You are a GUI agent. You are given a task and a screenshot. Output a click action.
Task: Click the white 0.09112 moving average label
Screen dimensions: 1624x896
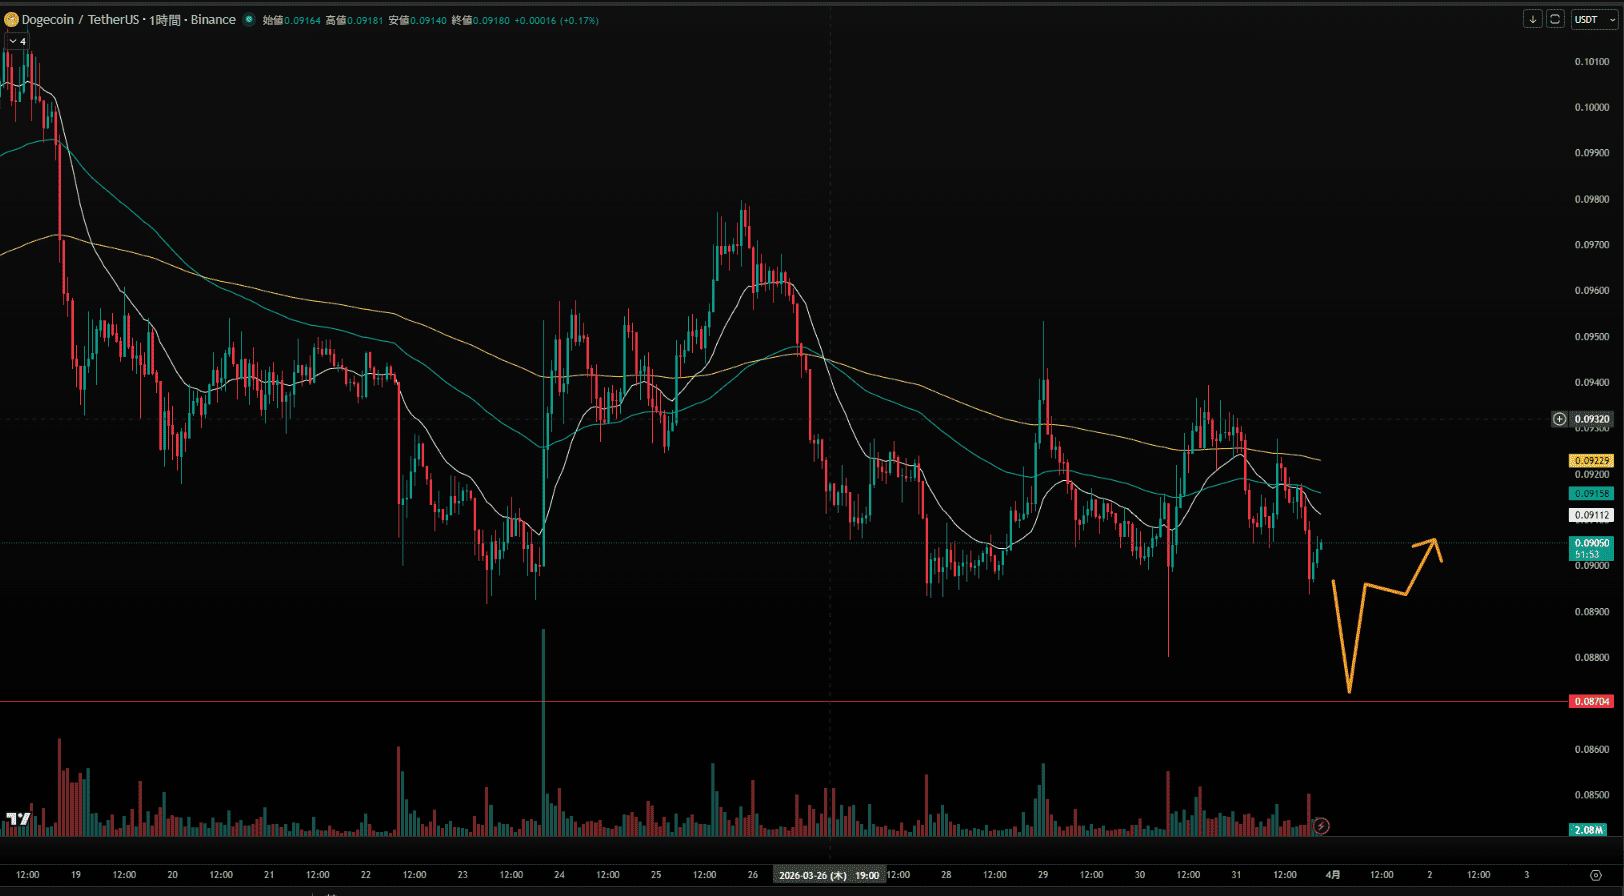(1591, 516)
